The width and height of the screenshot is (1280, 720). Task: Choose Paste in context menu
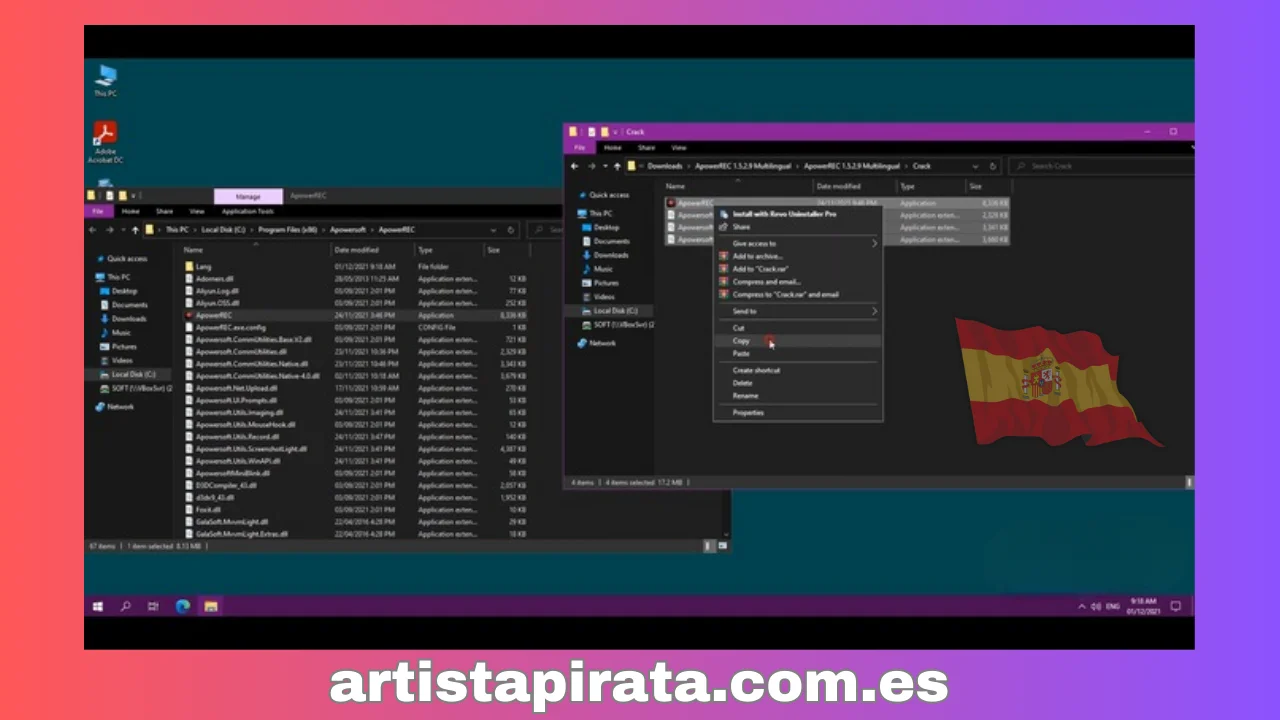(798, 353)
